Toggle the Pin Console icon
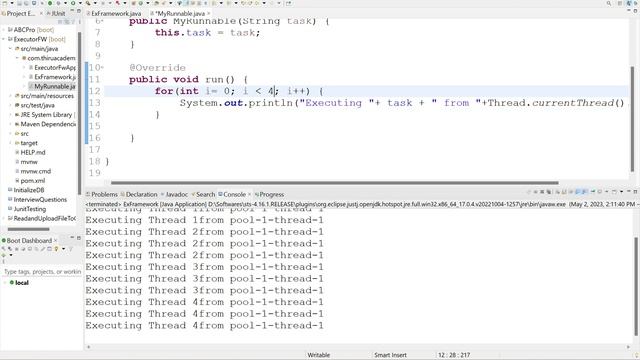This screenshot has width=640, height=360. (x=593, y=191)
